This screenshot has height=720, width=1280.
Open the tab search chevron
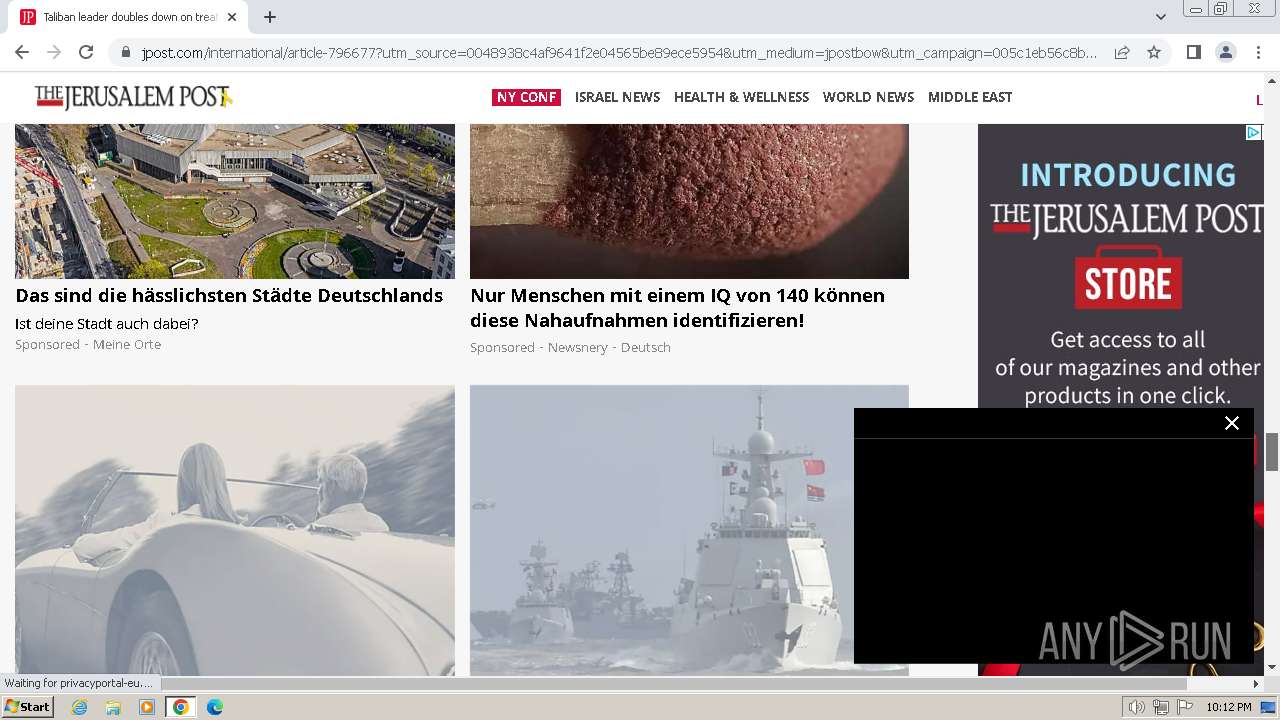[x=1161, y=17]
